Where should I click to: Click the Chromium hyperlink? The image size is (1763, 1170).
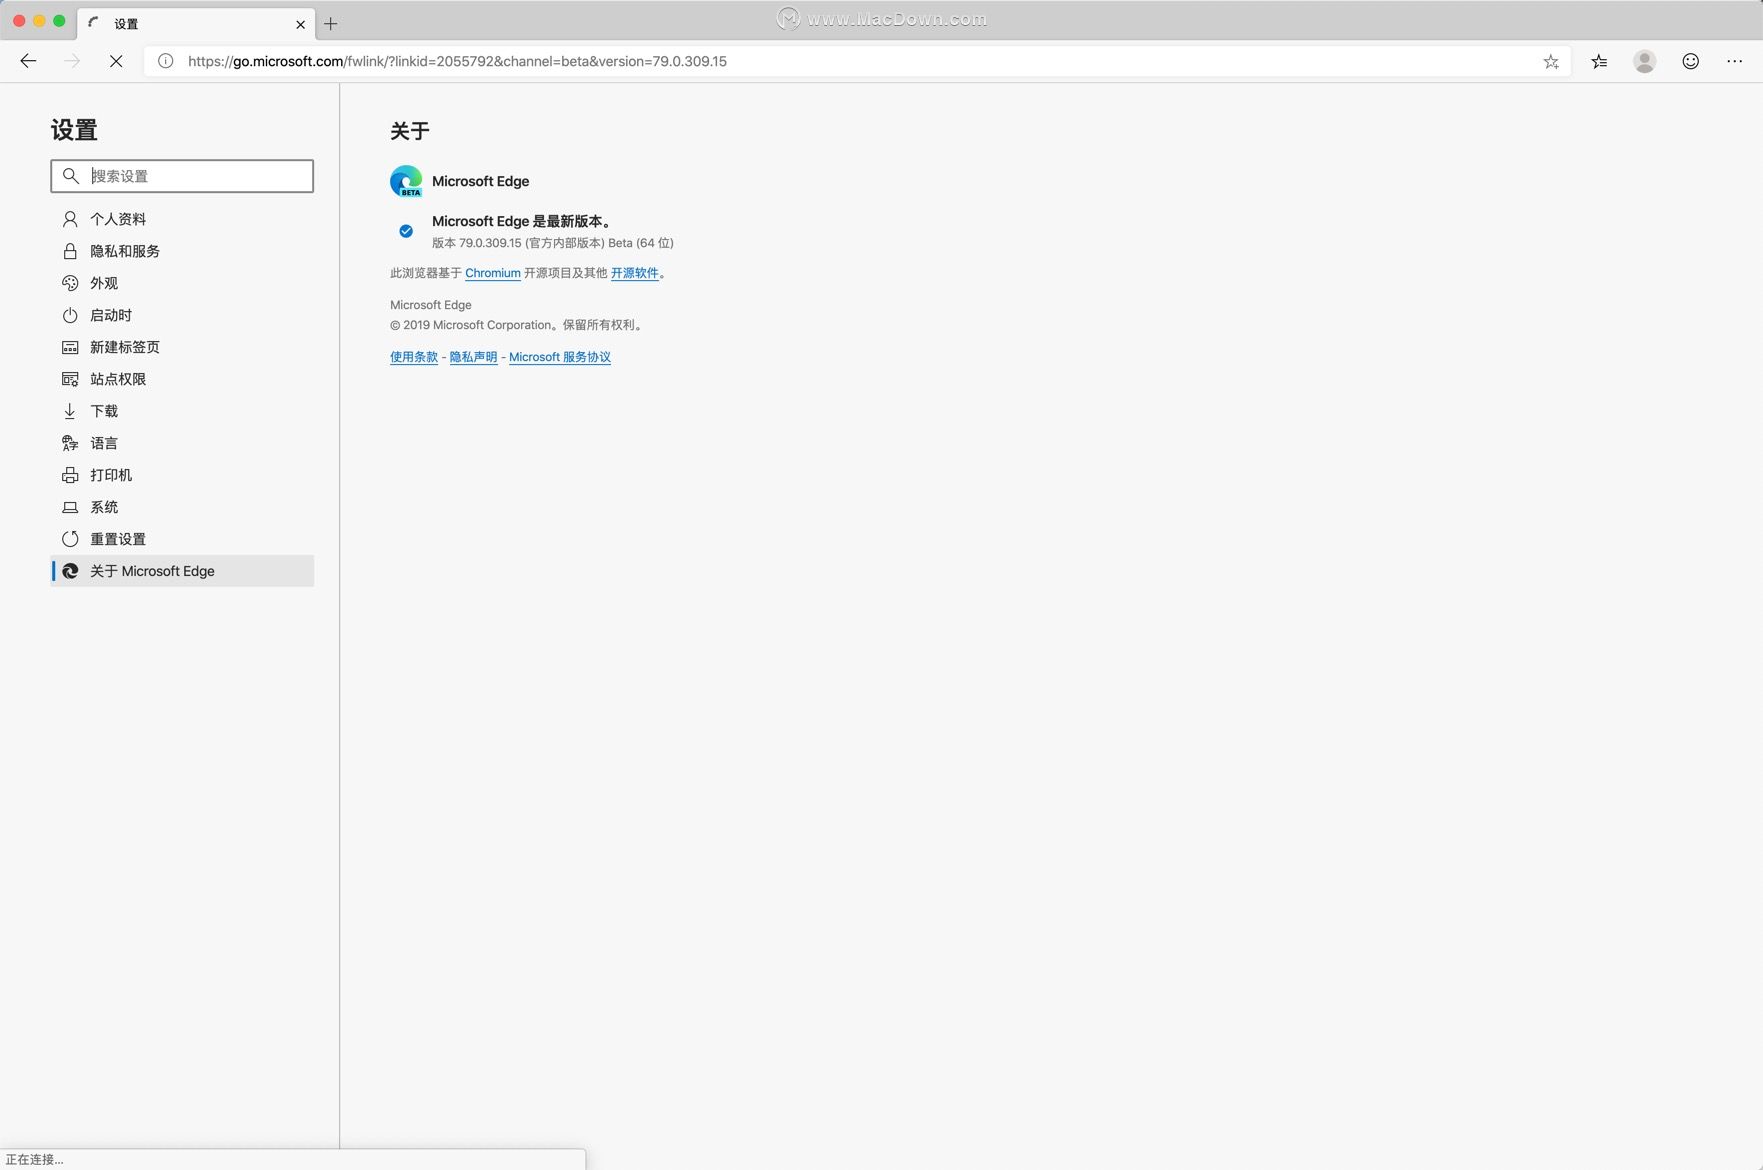[x=492, y=273]
